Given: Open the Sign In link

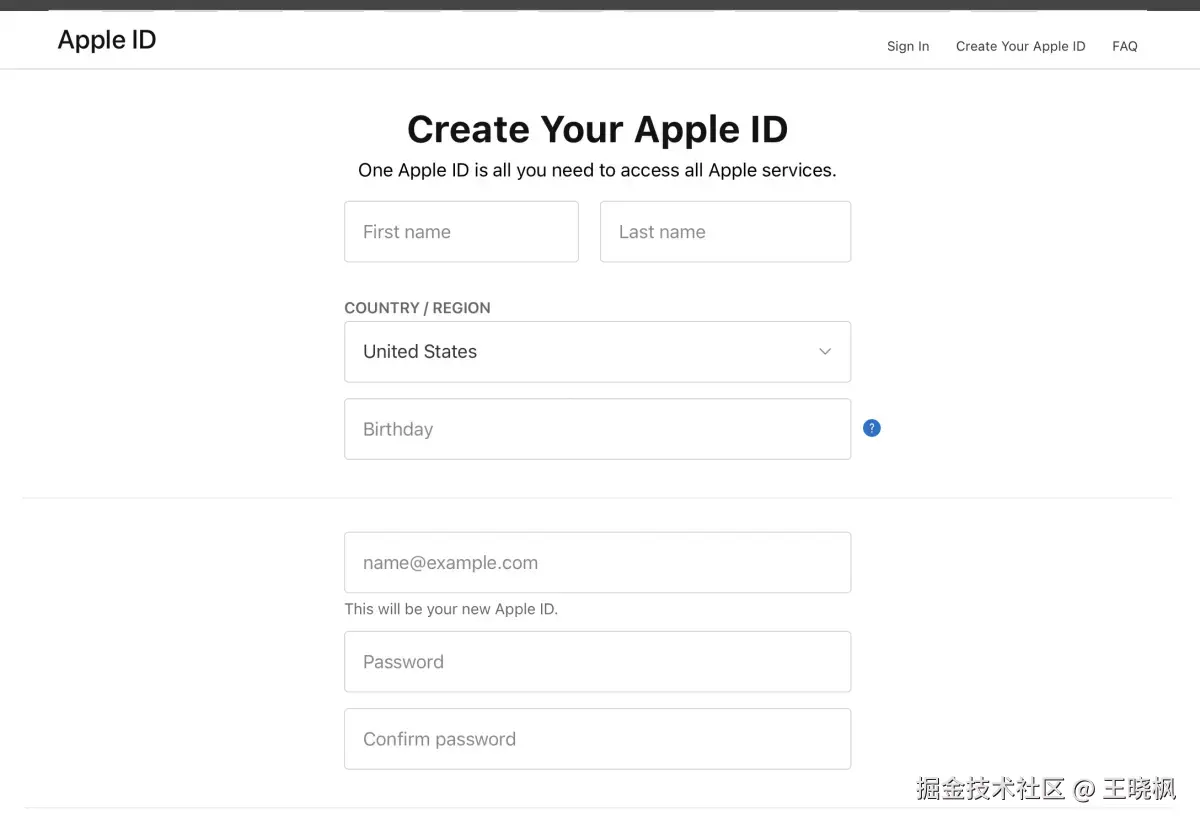Looking at the screenshot, I should click(908, 46).
